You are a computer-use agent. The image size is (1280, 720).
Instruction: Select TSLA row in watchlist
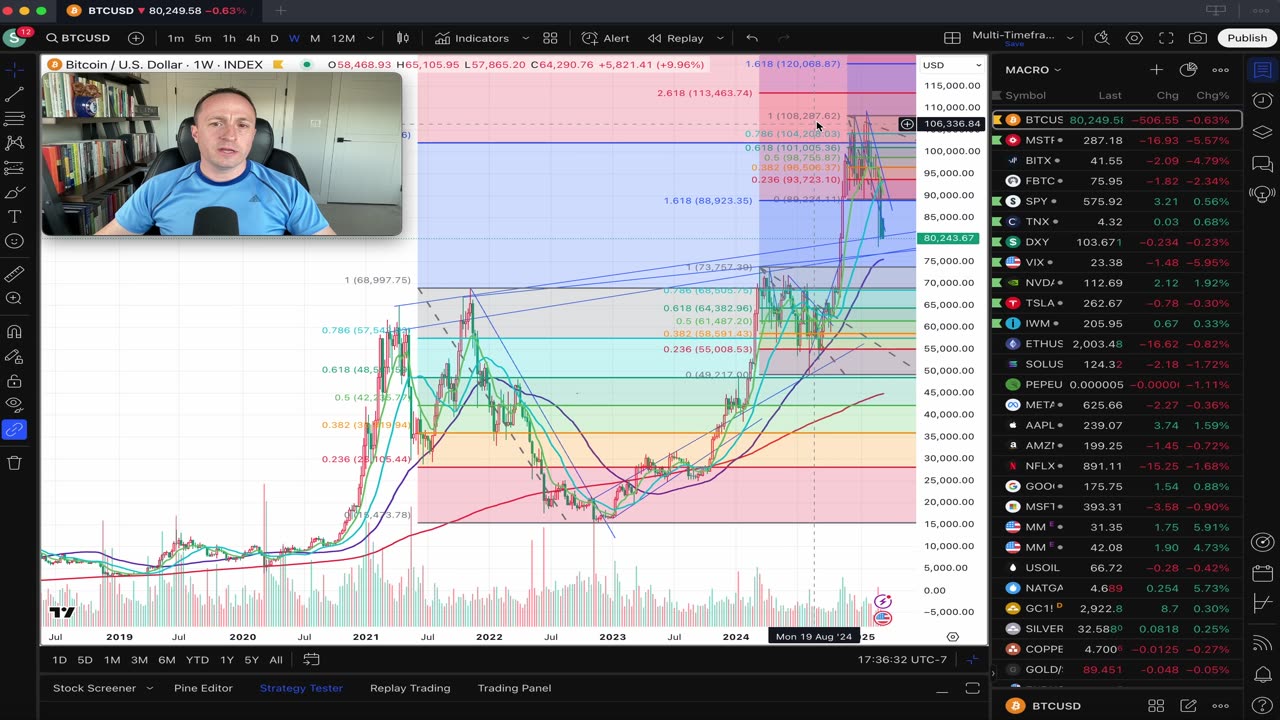coord(1117,303)
